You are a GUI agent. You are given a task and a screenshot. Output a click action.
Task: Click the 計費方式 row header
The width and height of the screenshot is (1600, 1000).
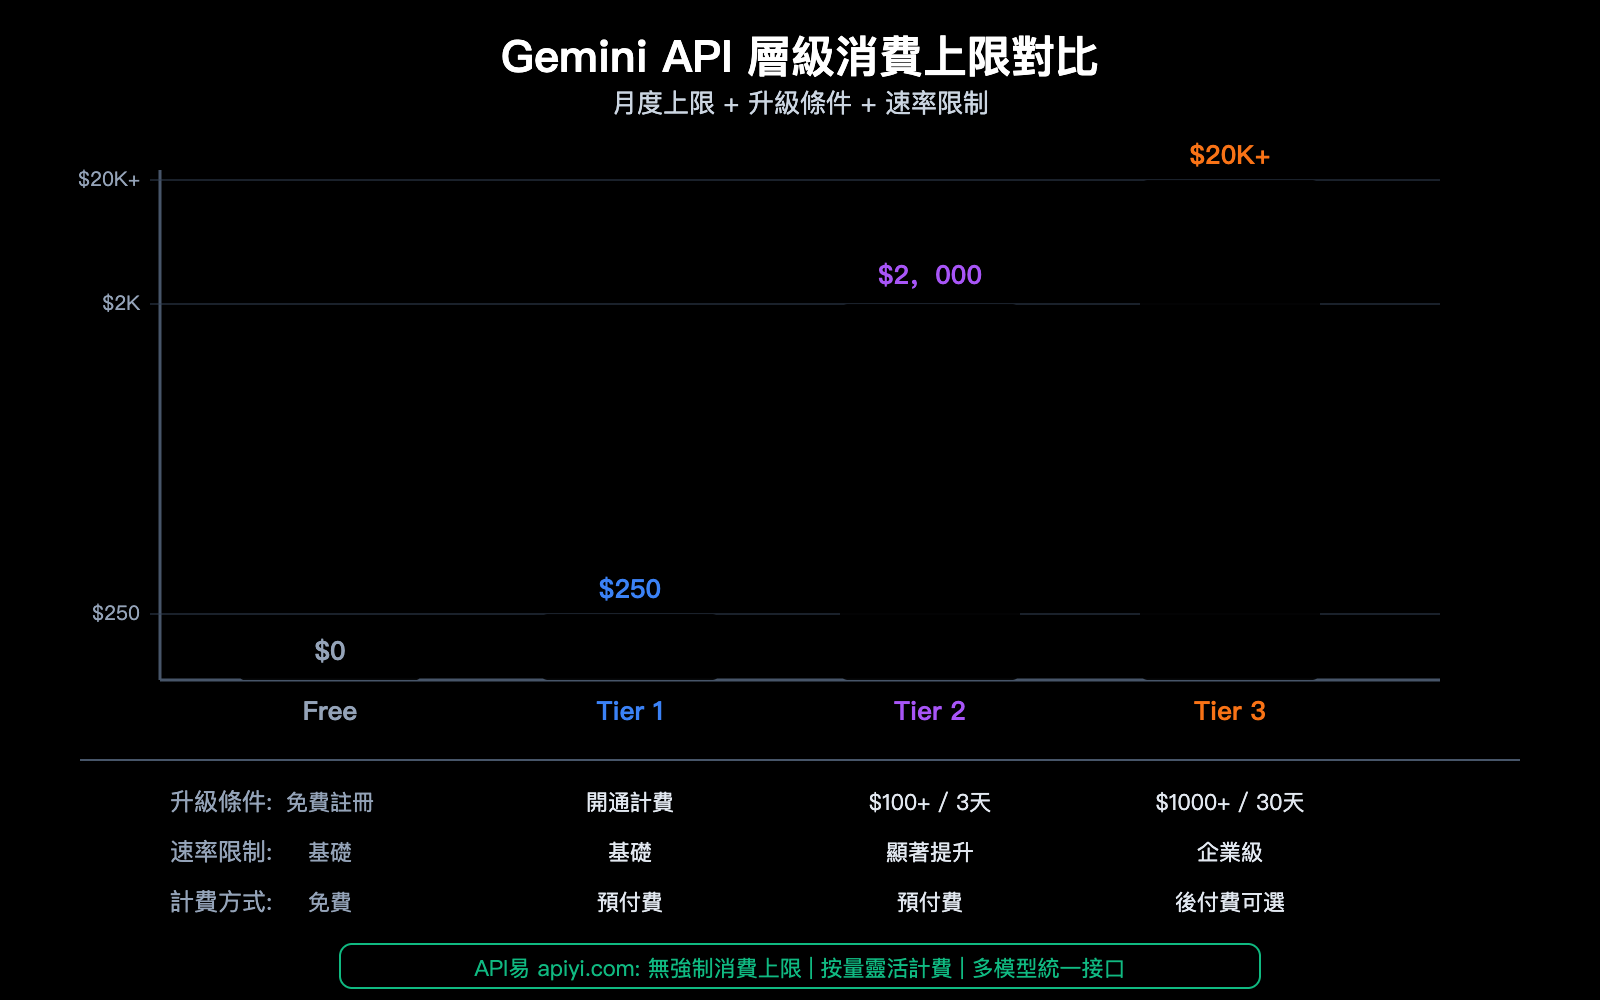[220, 902]
